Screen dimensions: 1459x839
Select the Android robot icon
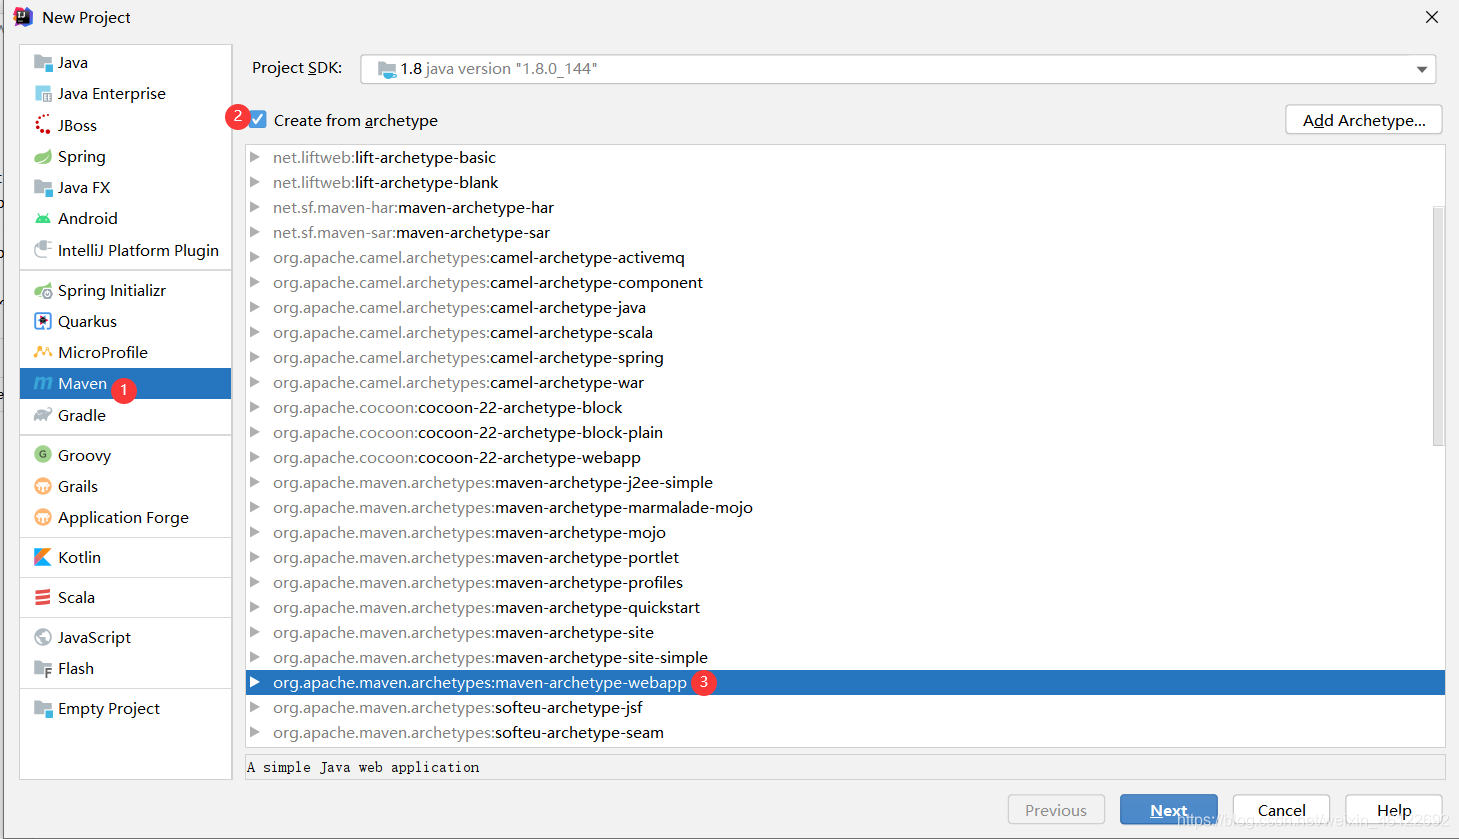pos(43,219)
